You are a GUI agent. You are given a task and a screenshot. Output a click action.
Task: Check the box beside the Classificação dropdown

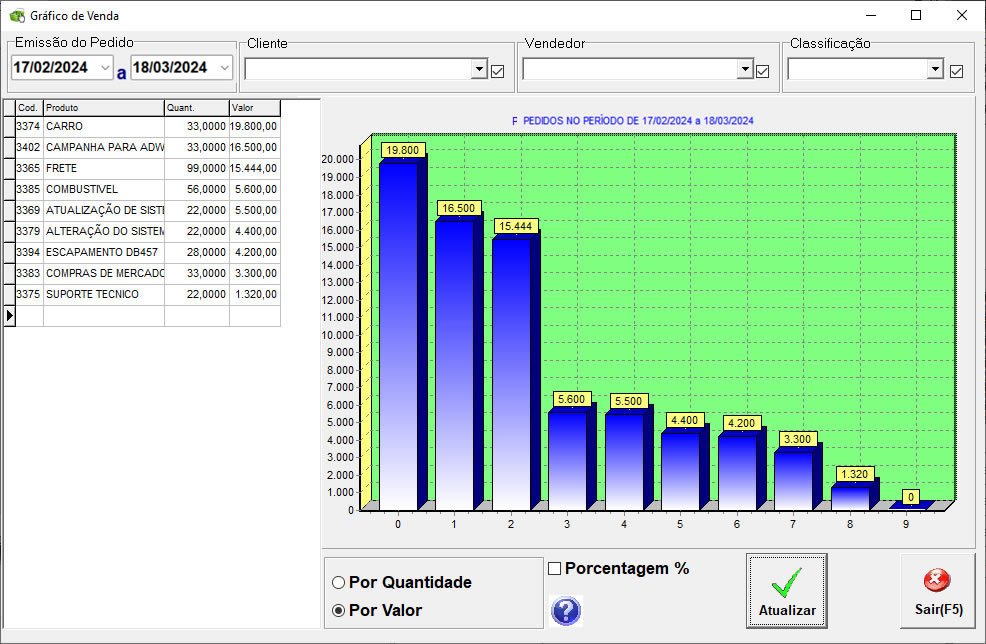[954, 69]
